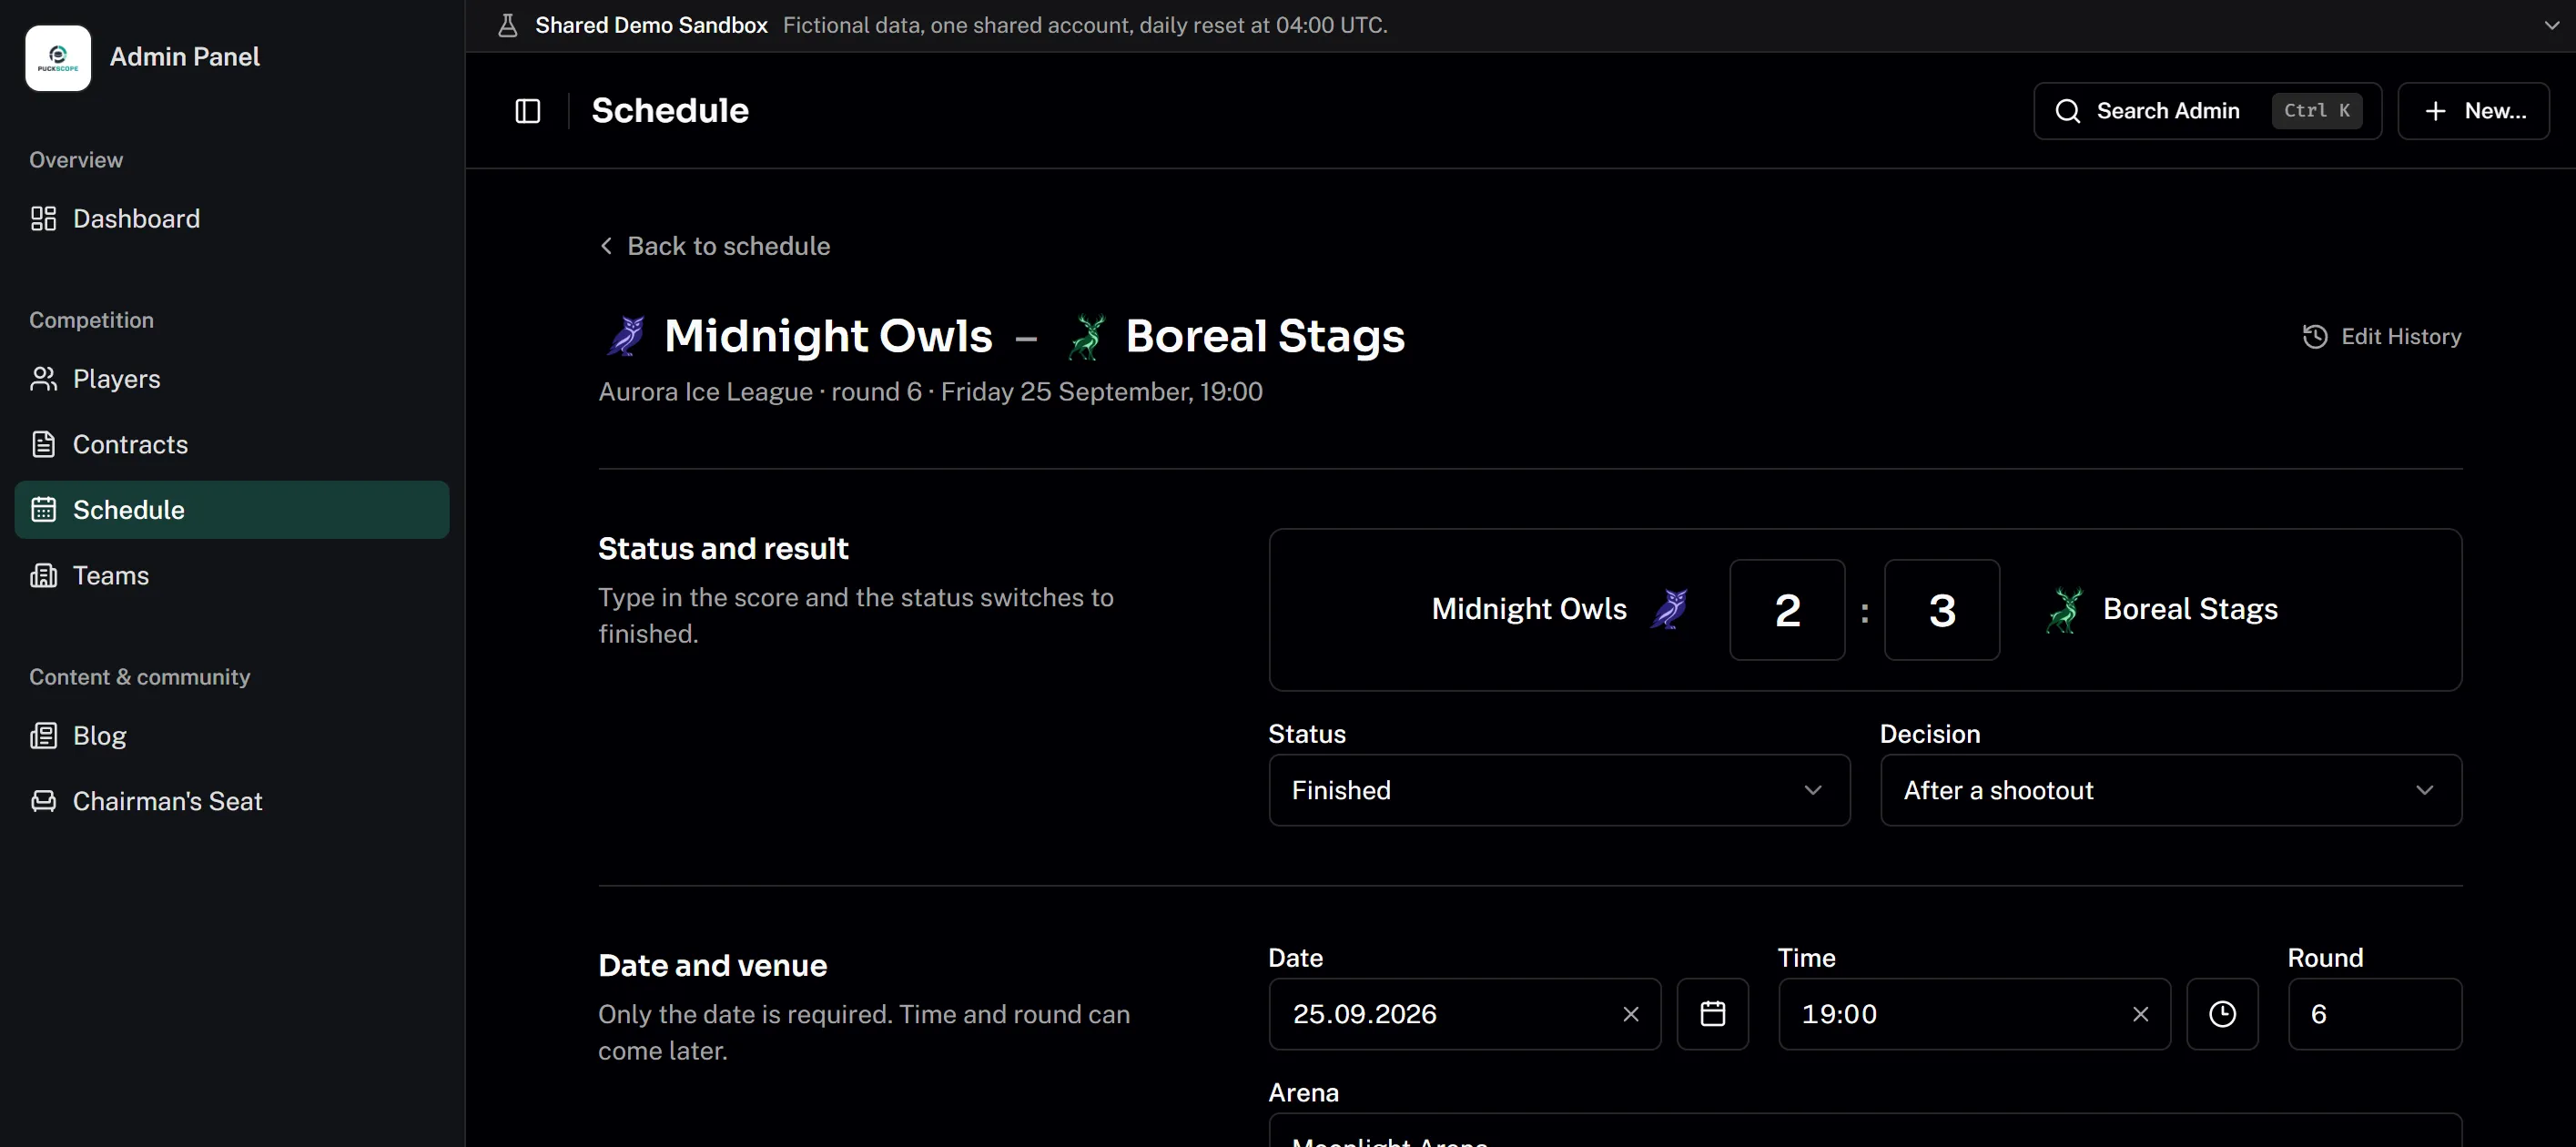This screenshot has height=1147, width=2576.
Task: Click the Midnight Owls name in the score card
Action: tap(1529, 609)
